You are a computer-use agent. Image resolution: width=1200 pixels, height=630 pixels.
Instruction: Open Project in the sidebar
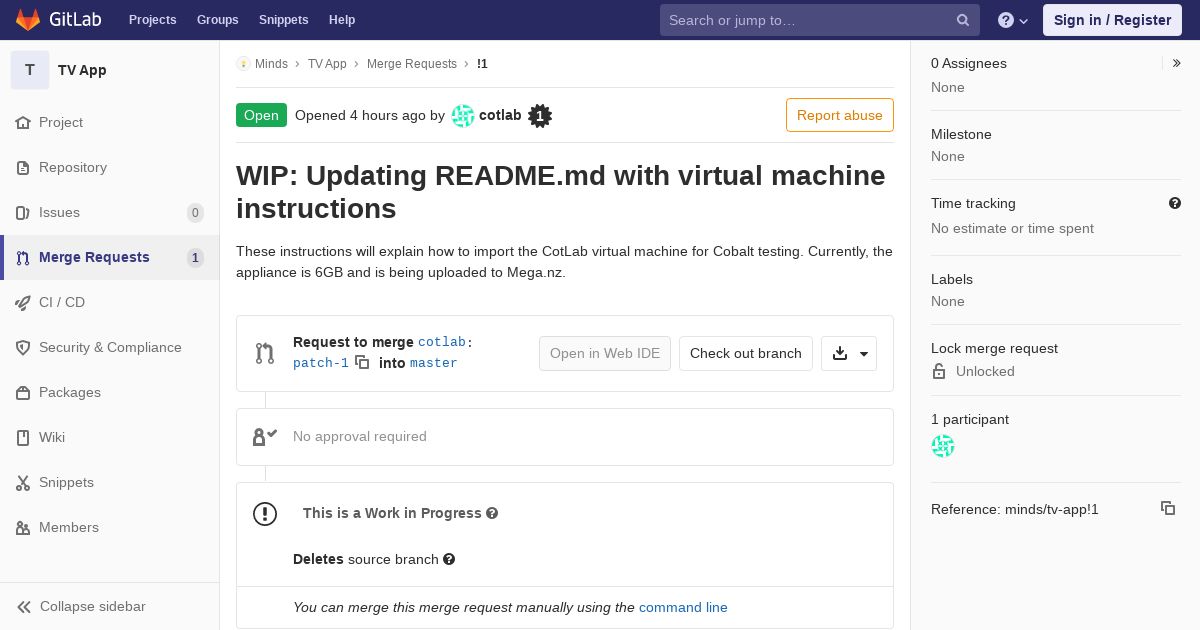tap(110, 122)
